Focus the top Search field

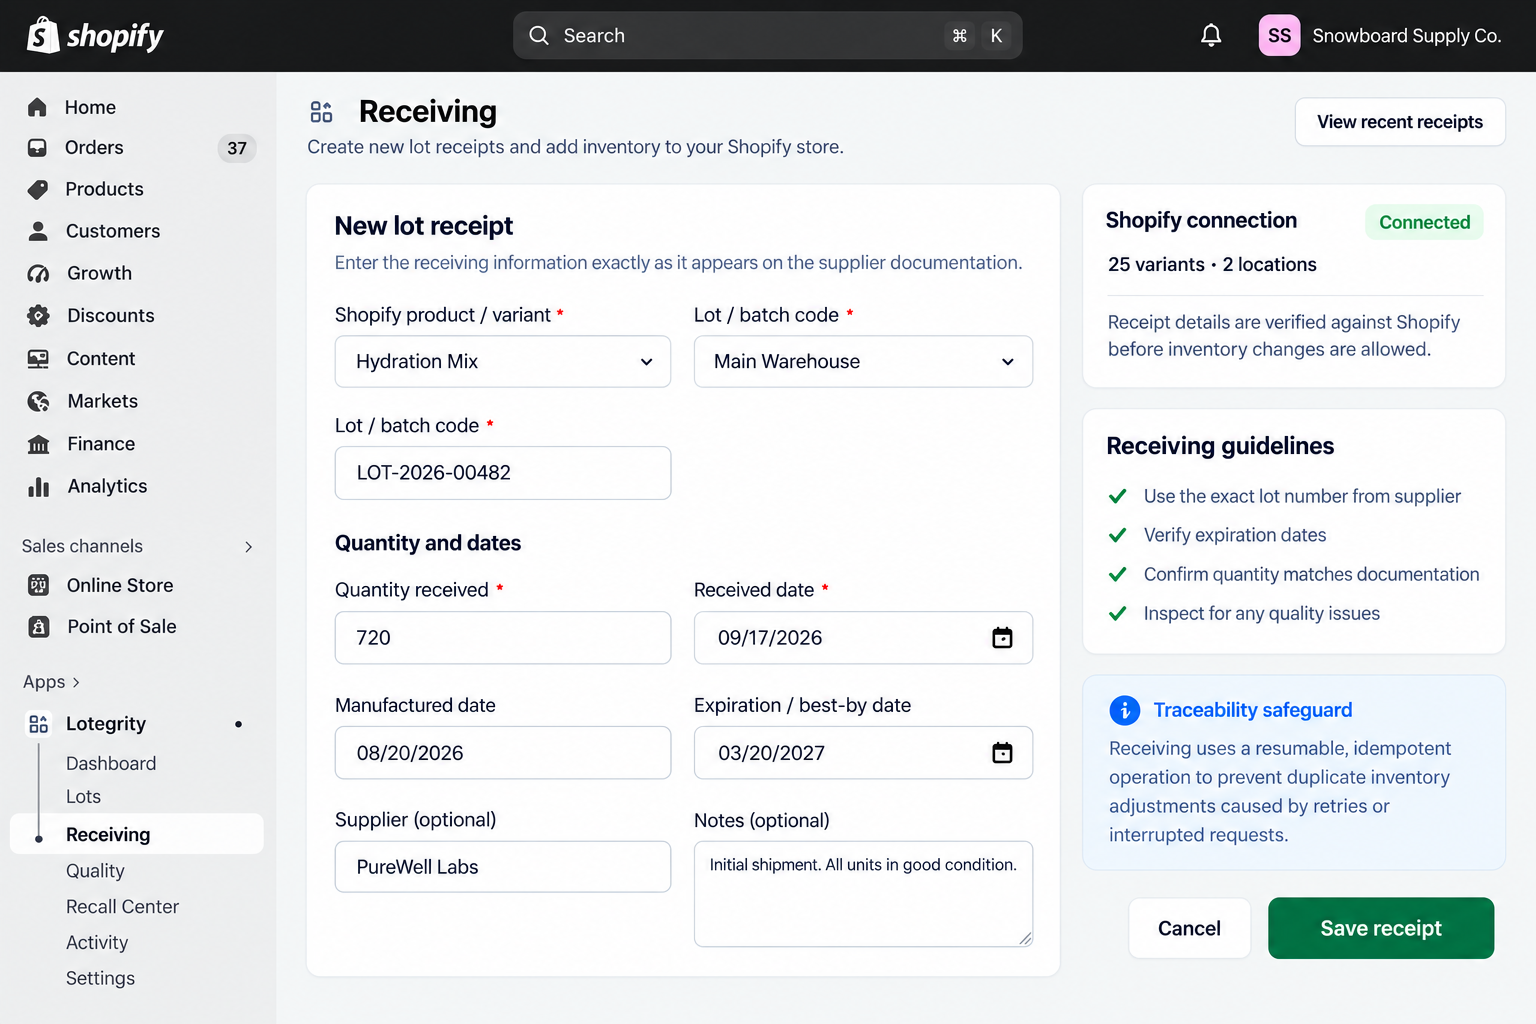click(x=767, y=35)
